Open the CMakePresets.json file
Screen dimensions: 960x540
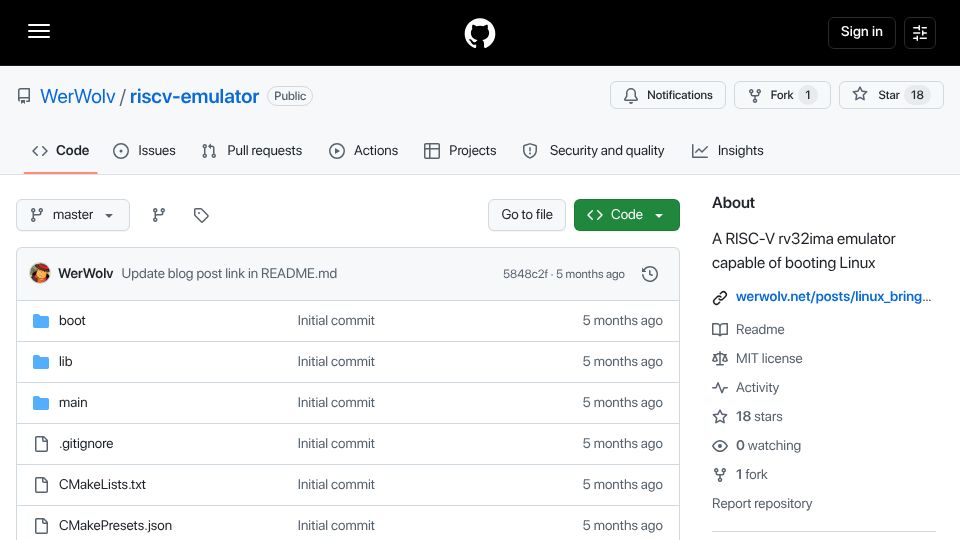[x=115, y=526]
